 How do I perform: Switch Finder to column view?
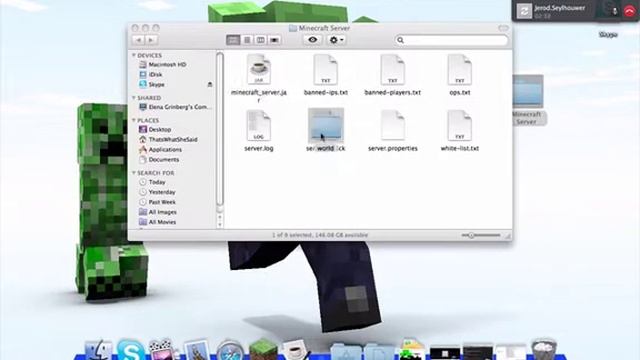click(260, 40)
